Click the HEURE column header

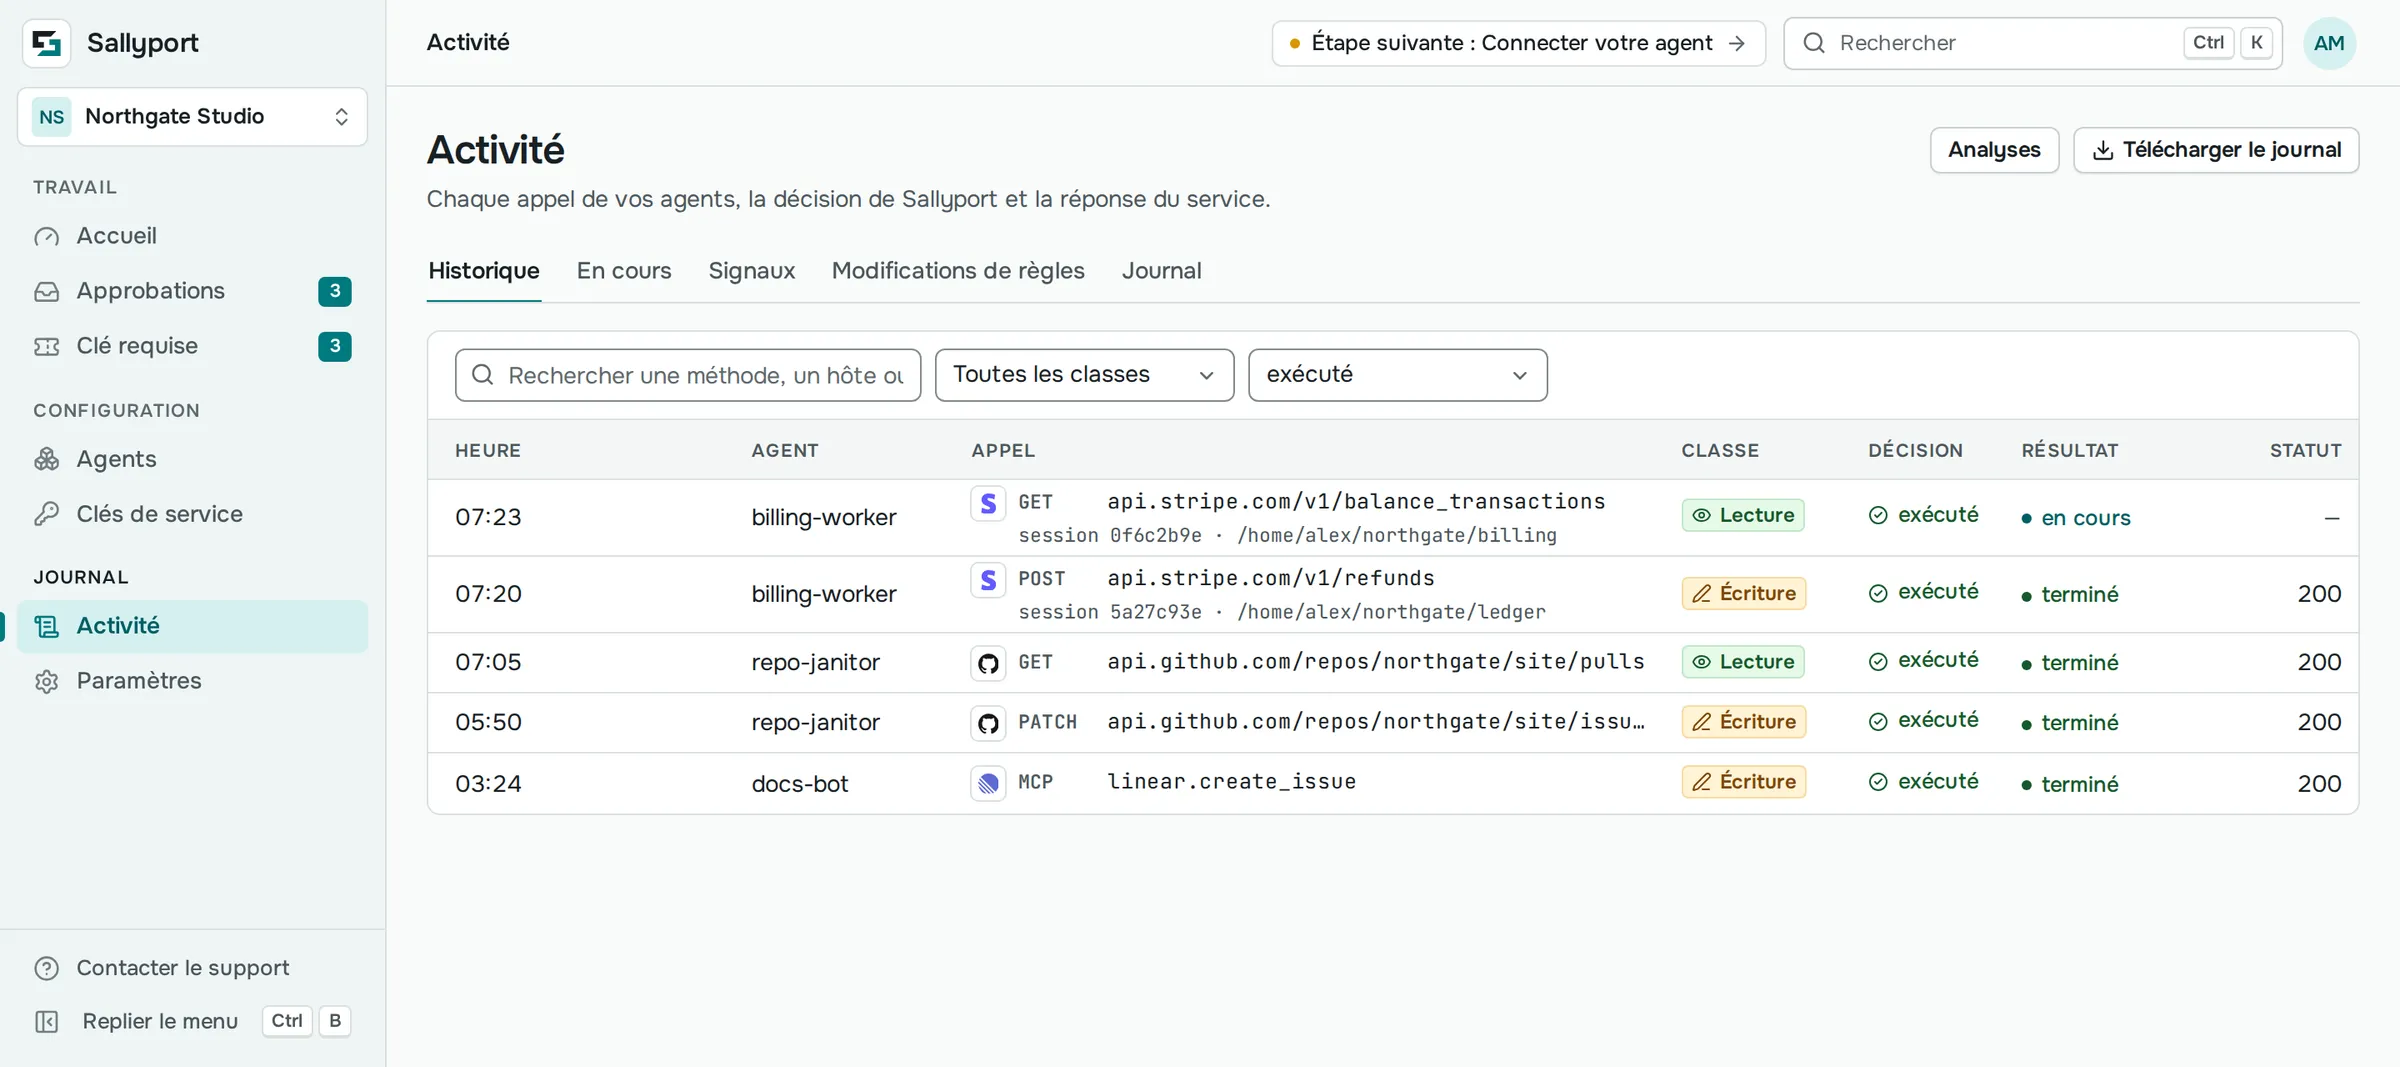(x=488, y=451)
